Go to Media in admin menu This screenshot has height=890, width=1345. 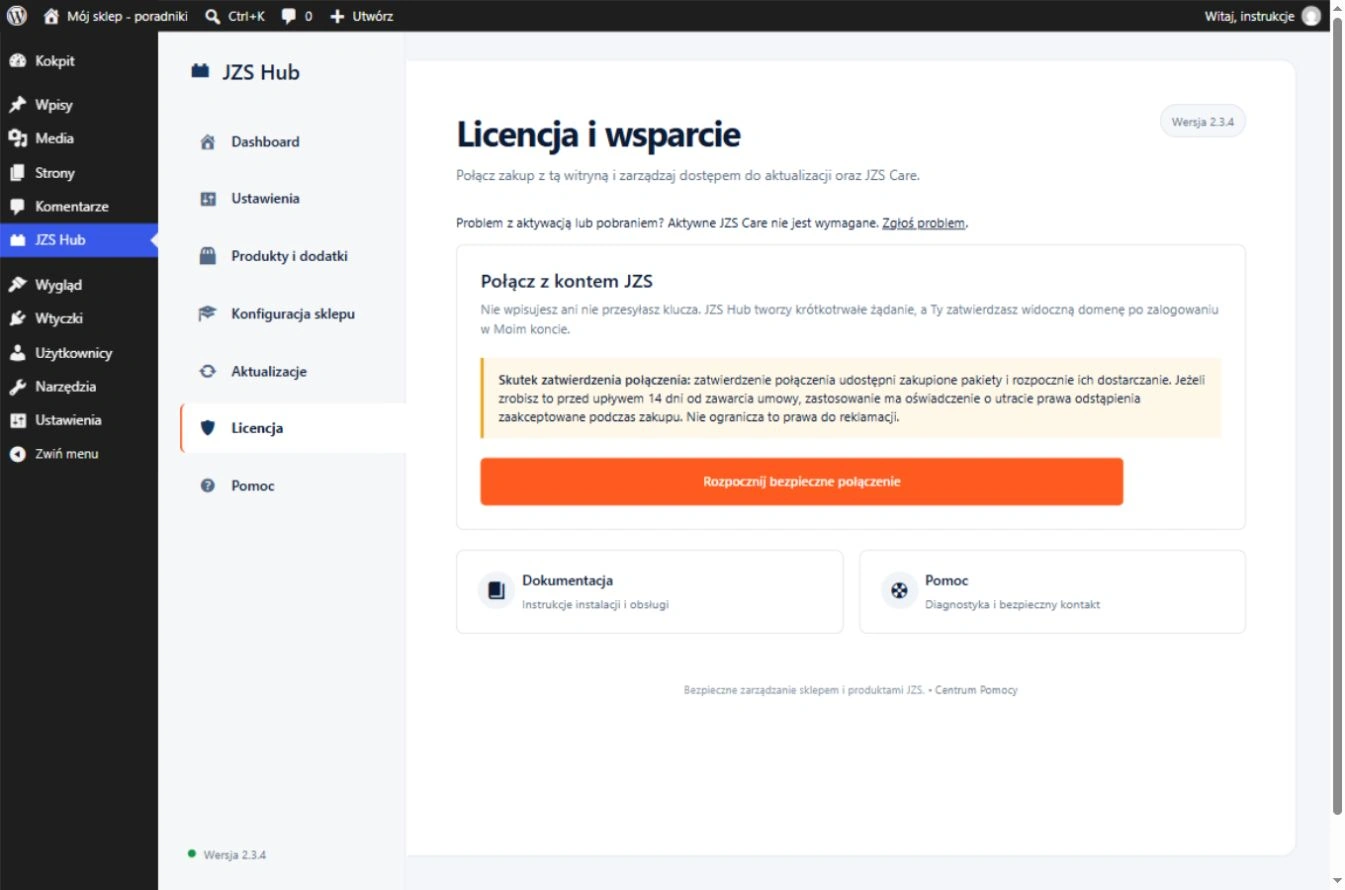[x=79, y=139]
